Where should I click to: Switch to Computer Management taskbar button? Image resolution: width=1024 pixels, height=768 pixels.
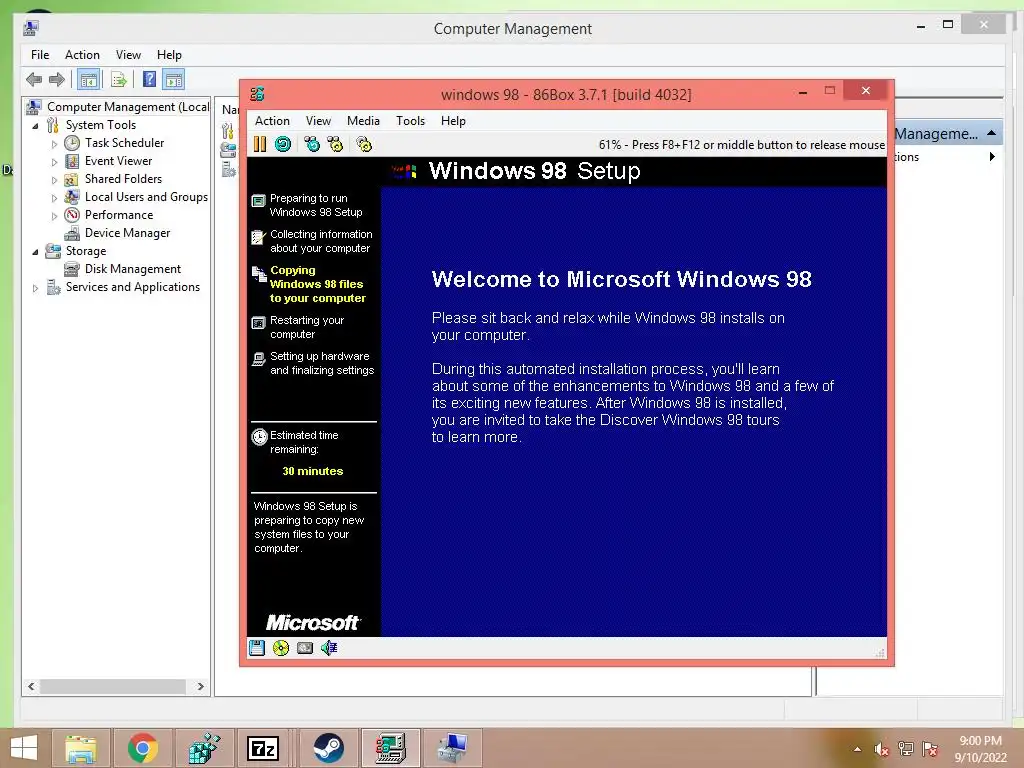click(x=453, y=748)
